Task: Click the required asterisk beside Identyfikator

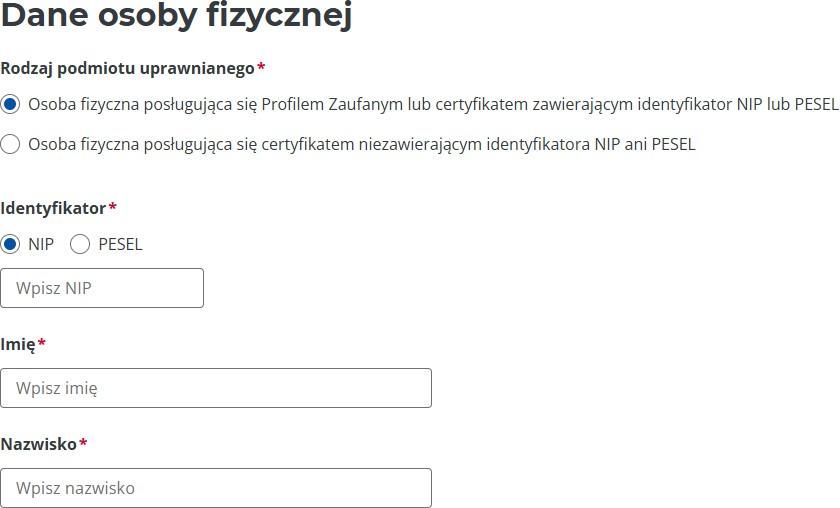Action: pyautogui.click(x=112, y=207)
